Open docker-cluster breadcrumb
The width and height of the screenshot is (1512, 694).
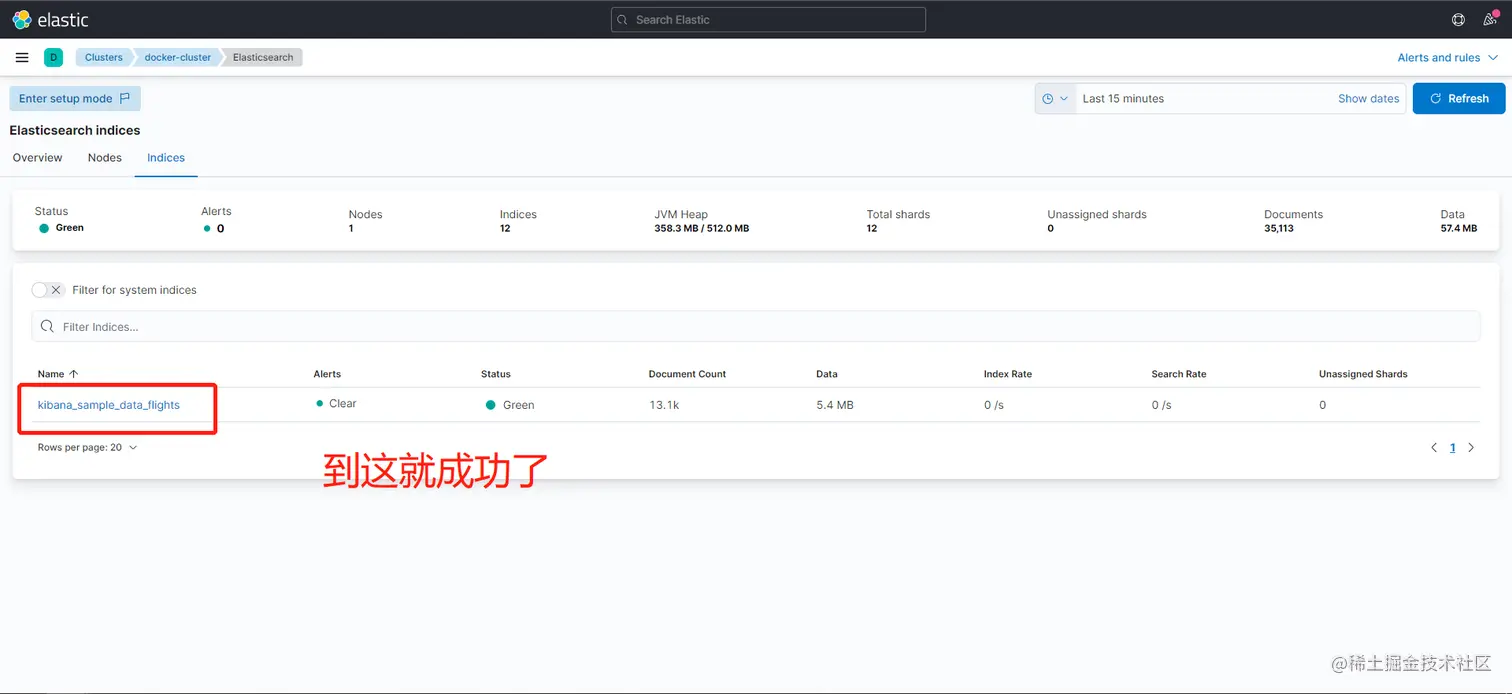coord(178,58)
